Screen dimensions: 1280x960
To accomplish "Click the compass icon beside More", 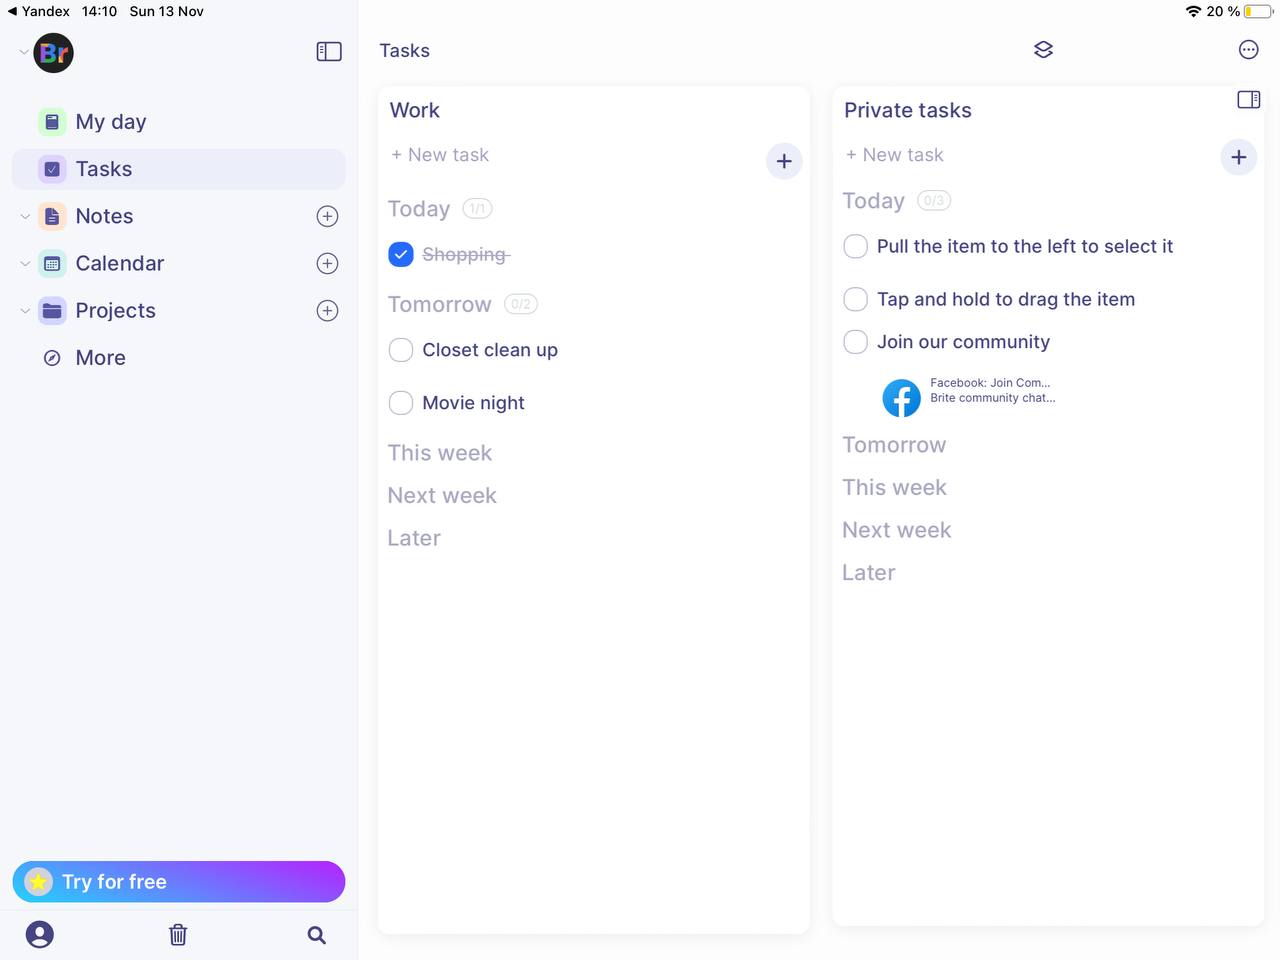I will click(x=52, y=358).
